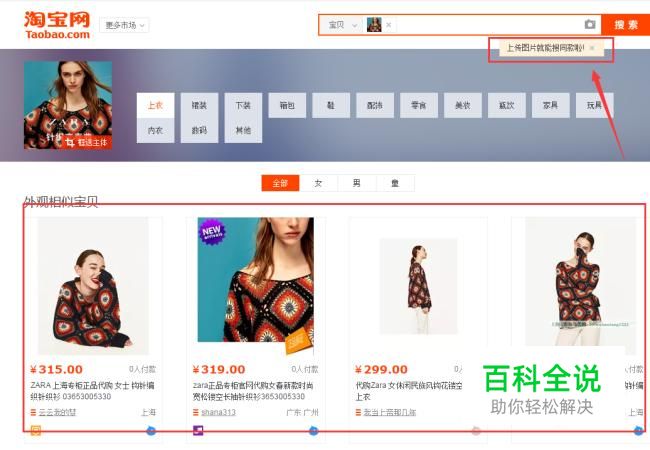Viewport: 650px width, 450px height.
Task: Visit the shana313 shop link
Action: click(218, 412)
